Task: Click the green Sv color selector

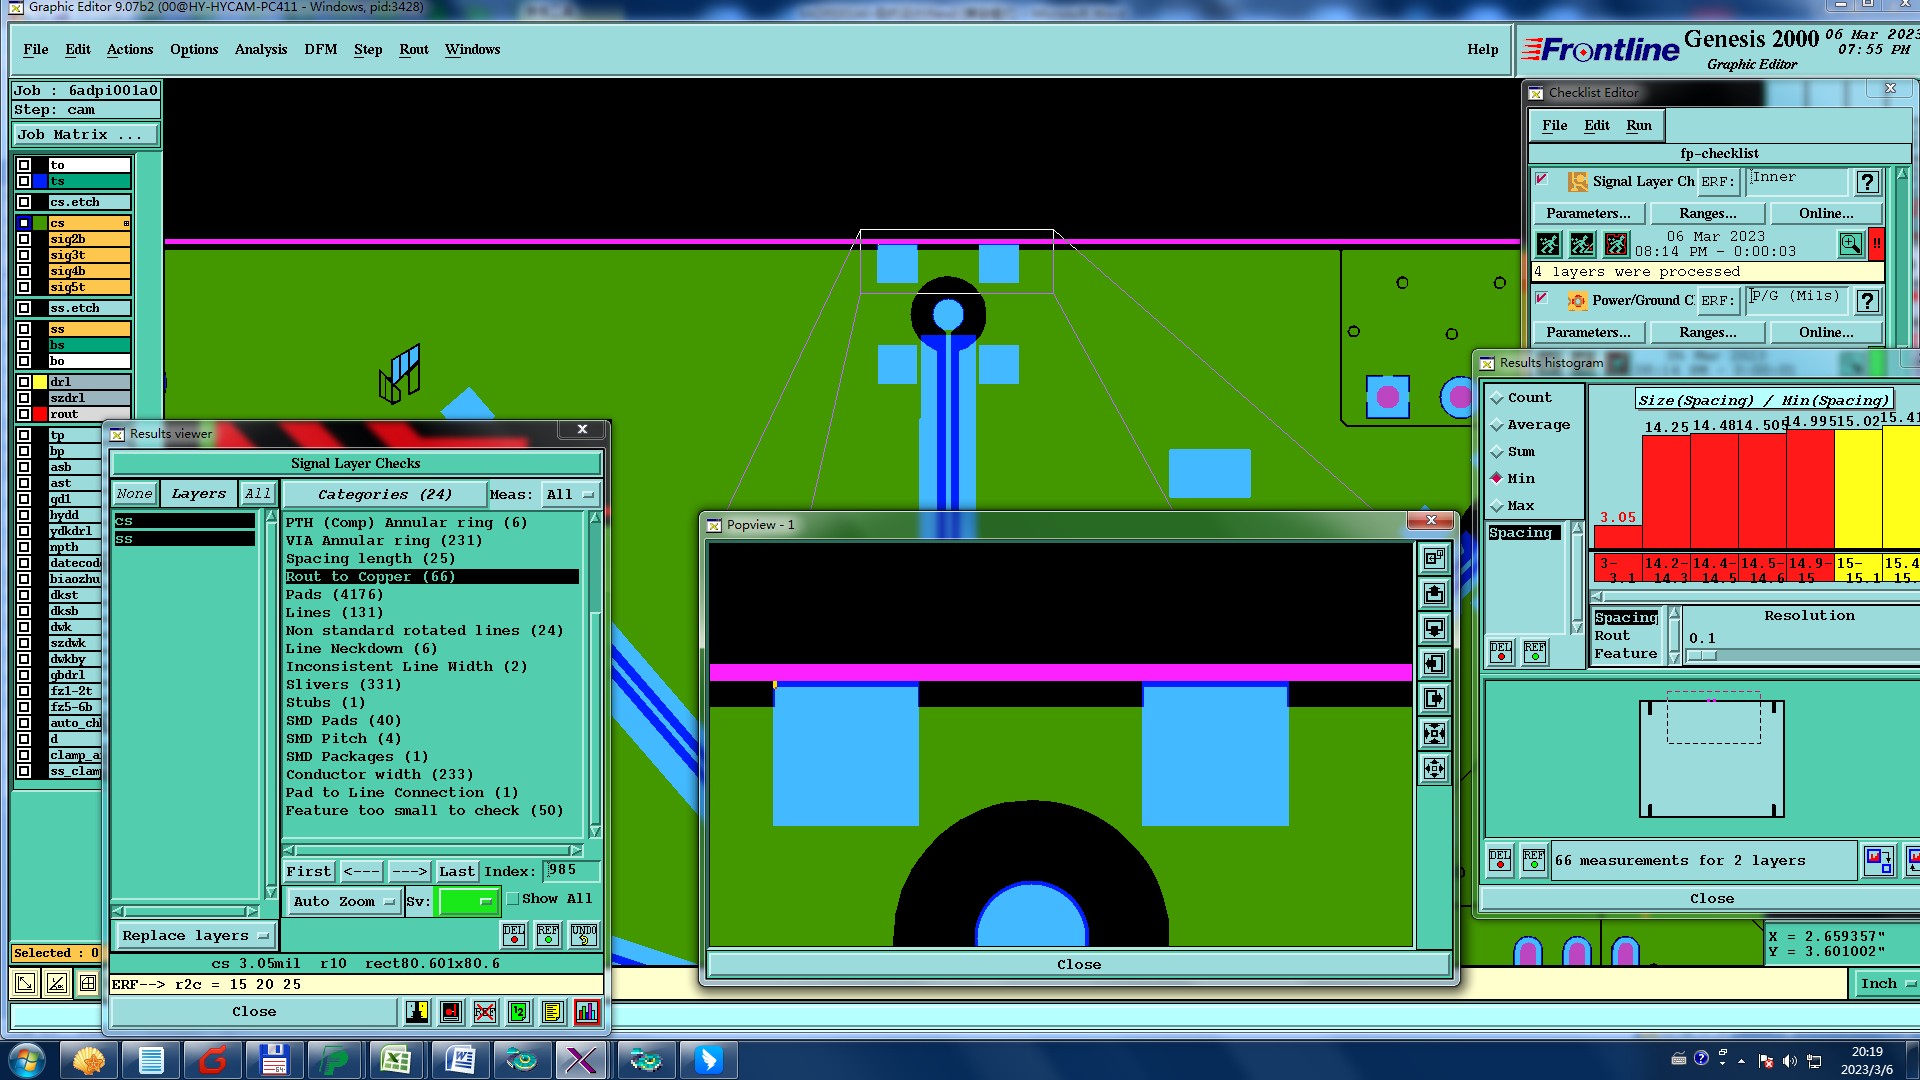Action: point(467,901)
